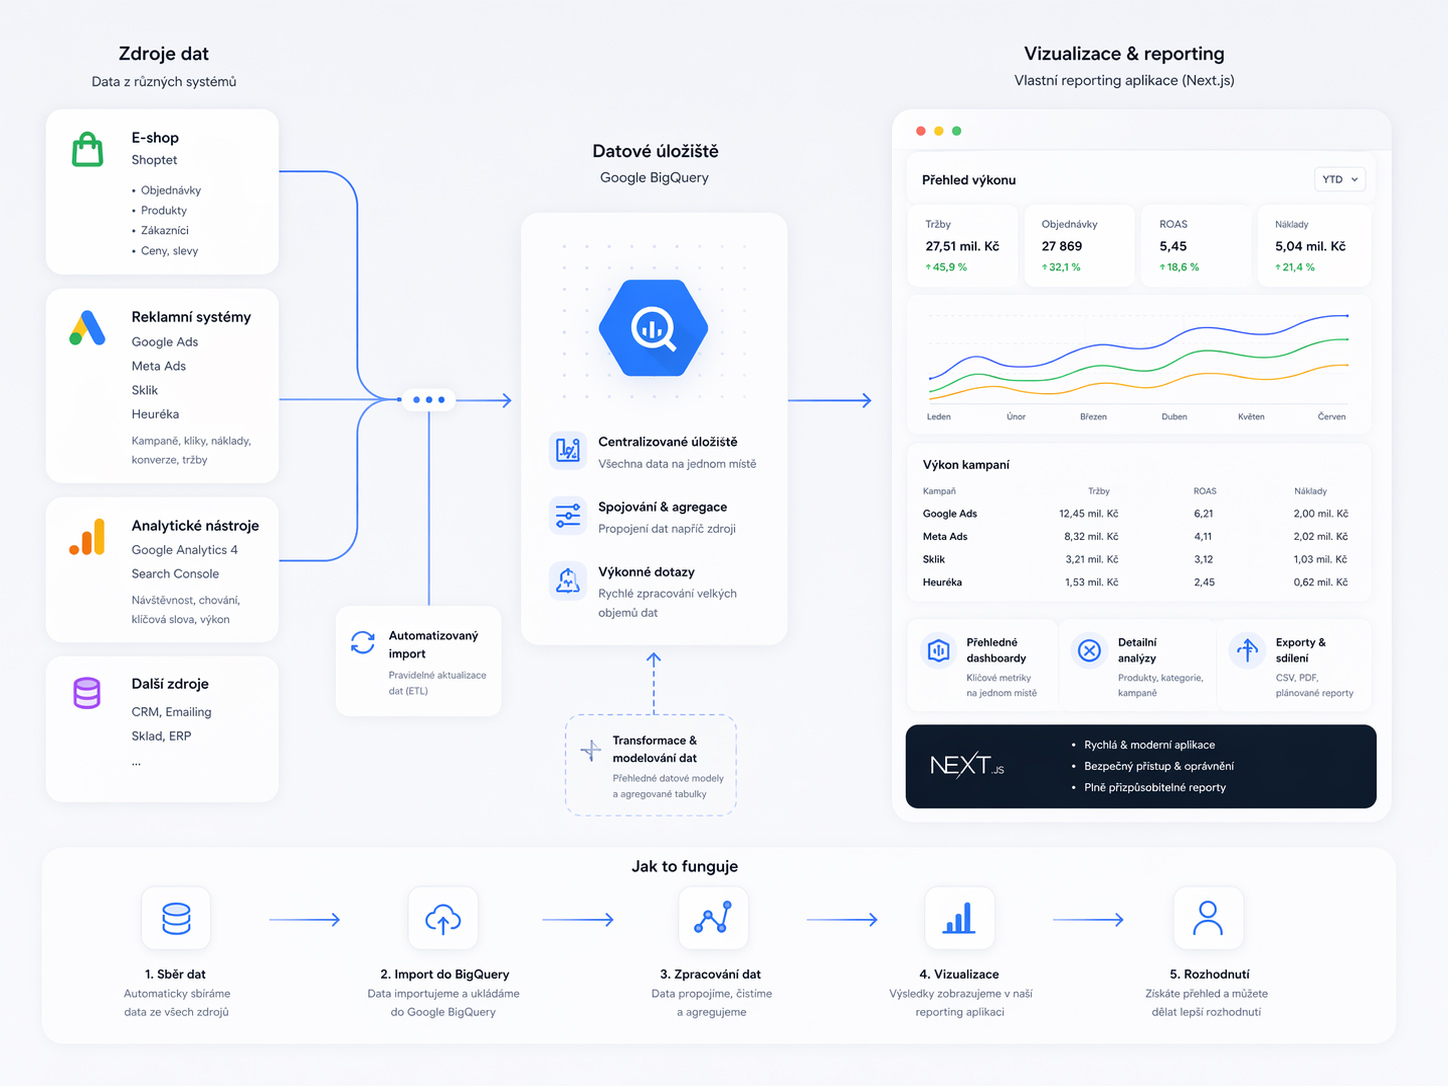Screen dimensions: 1448x1086
Task: Click the Tržby KPI card
Action: click(963, 246)
